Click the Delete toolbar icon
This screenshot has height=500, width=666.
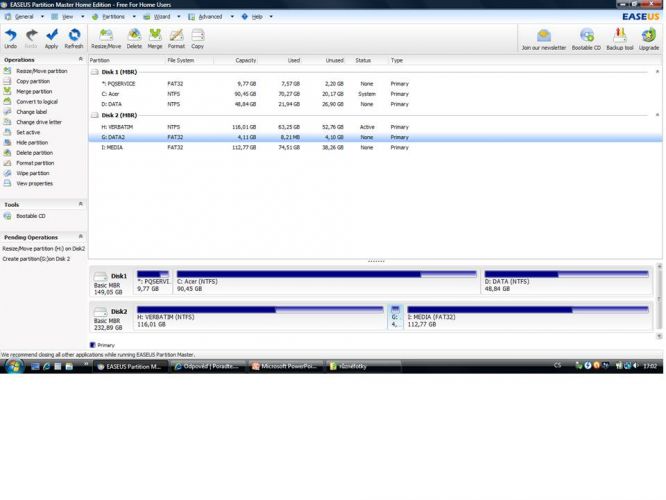click(134, 39)
